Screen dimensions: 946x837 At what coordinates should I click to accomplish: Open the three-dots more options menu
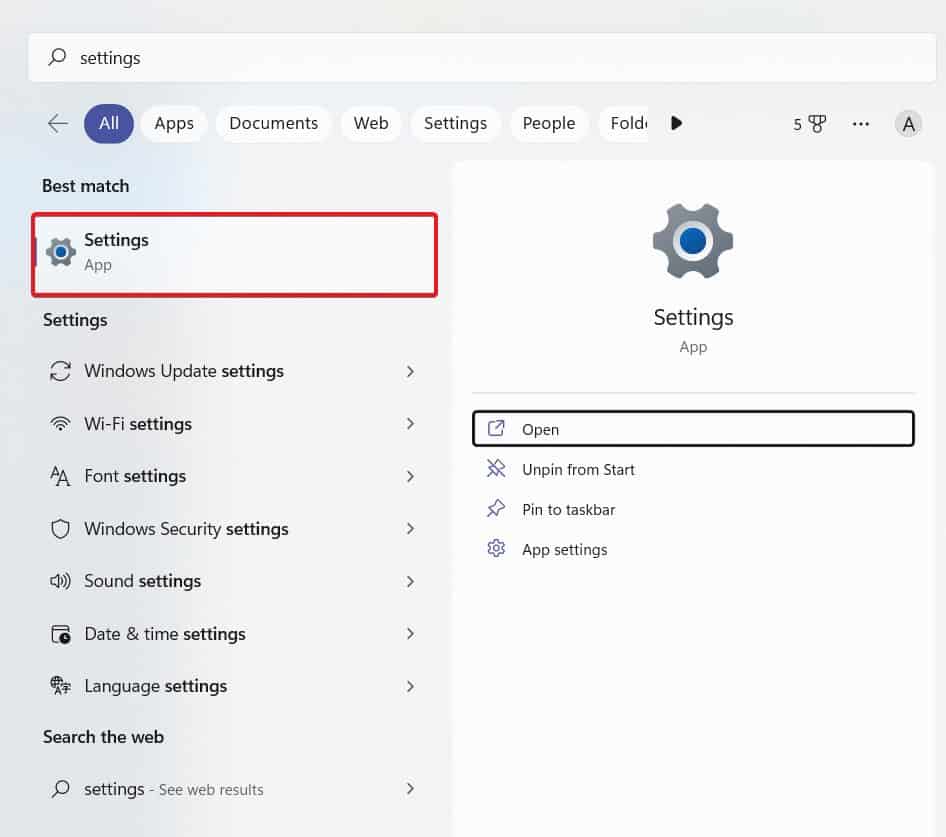tap(860, 124)
